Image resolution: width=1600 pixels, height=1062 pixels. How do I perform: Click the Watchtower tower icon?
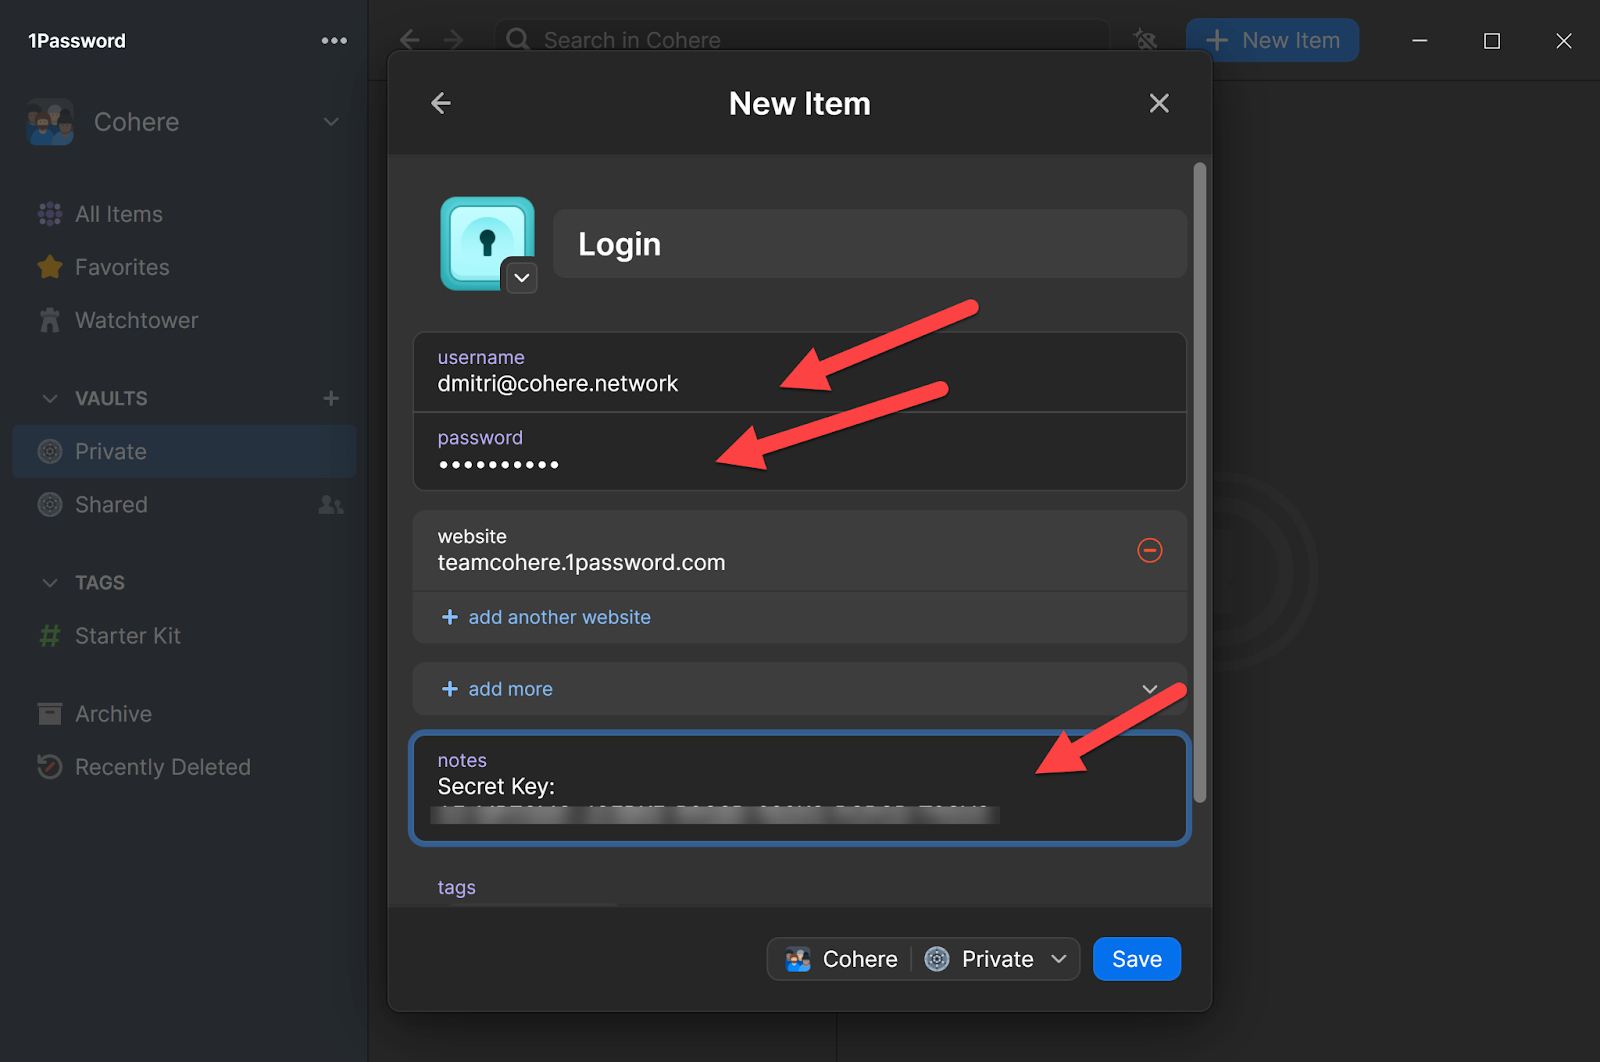pos(50,320)
